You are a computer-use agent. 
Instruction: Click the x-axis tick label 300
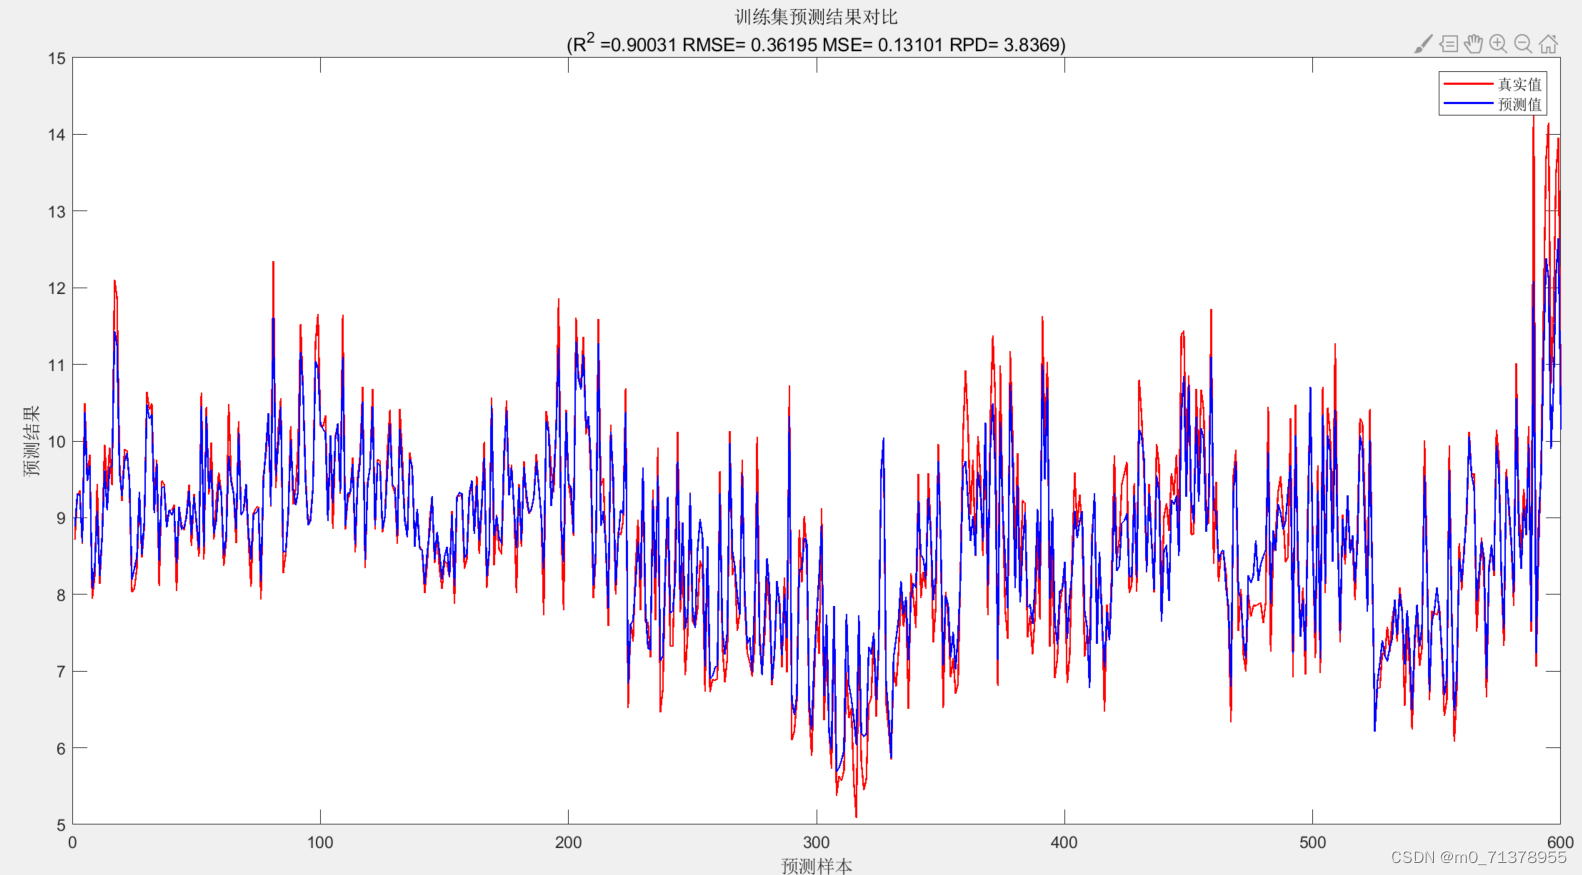point(816,843)
